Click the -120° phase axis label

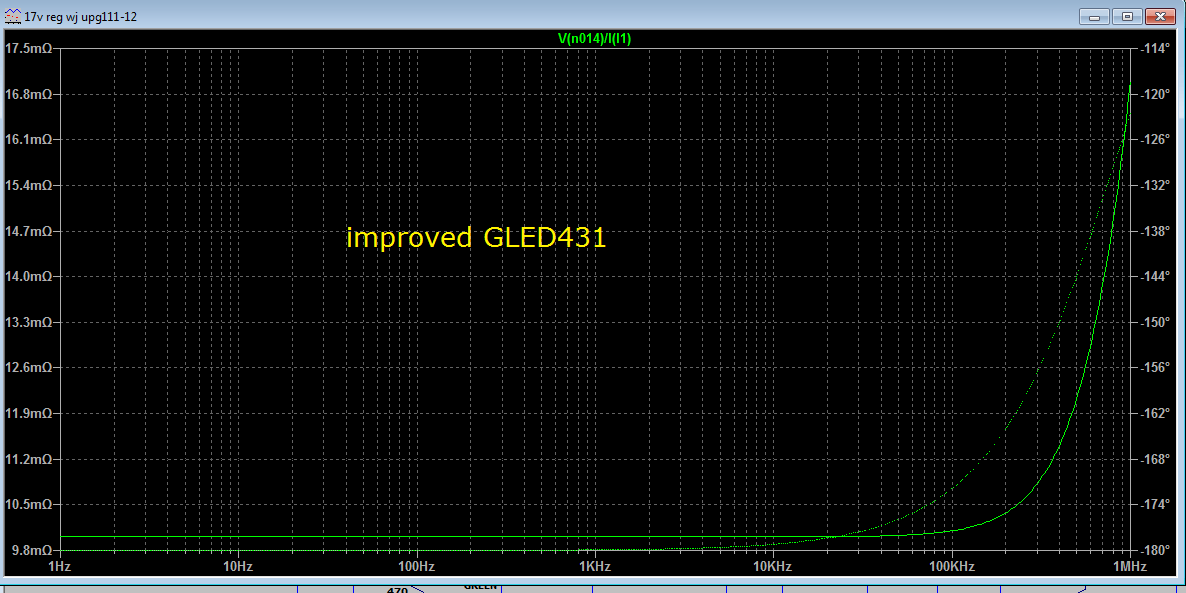1154,95
